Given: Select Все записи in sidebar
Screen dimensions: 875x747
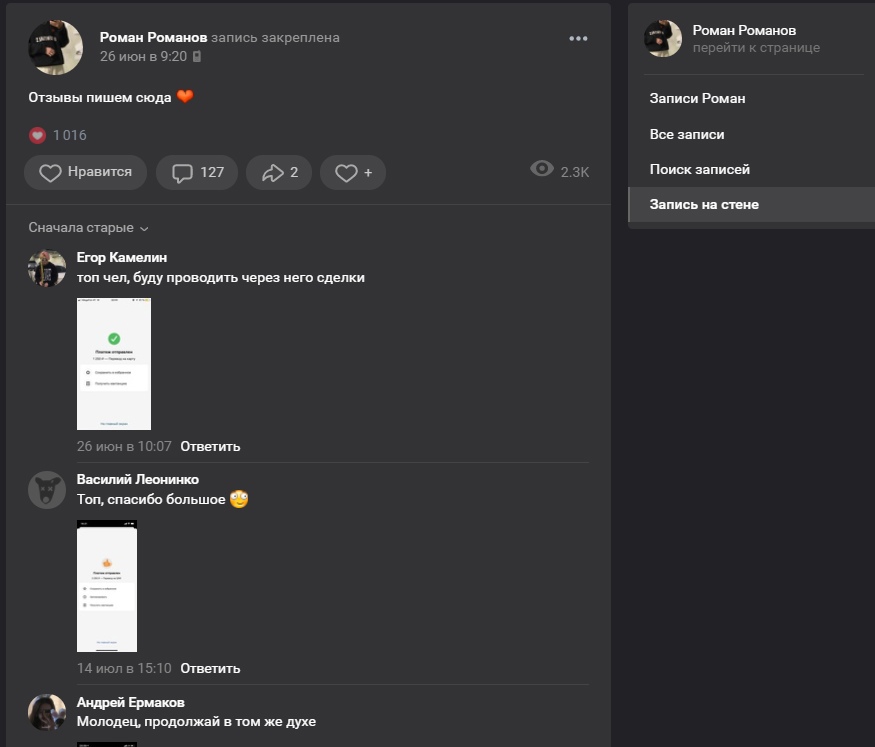Looking at the screenshot, I should point(687,134).
